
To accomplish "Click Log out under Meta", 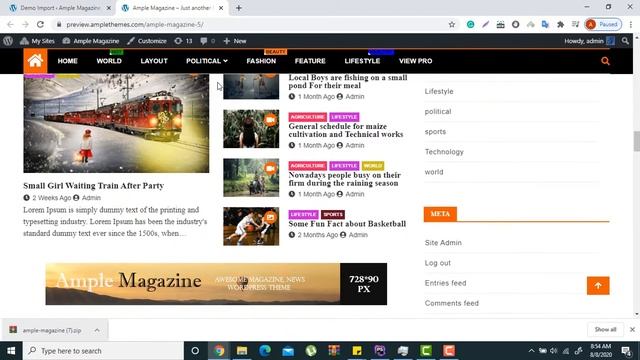I will coord(438,263).
